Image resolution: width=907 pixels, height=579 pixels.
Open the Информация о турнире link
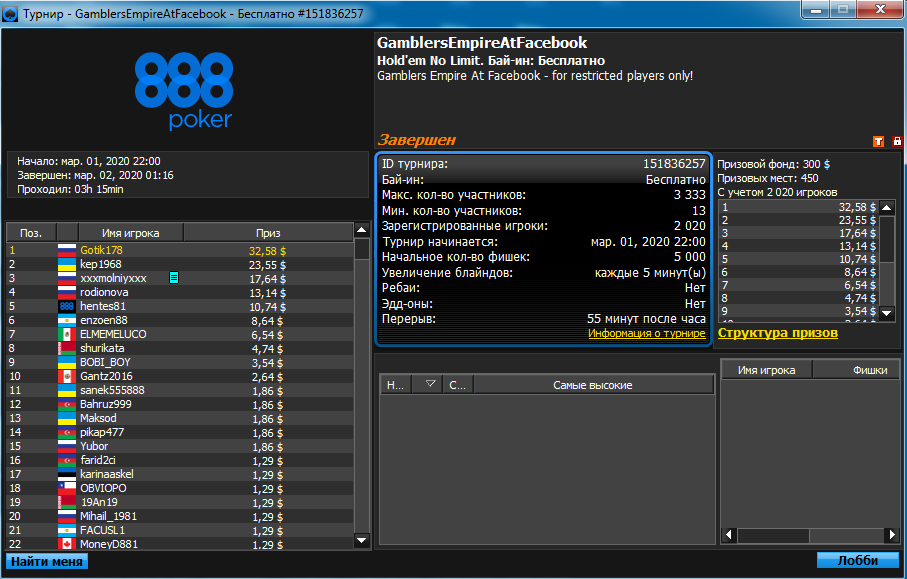click(647, 333)
